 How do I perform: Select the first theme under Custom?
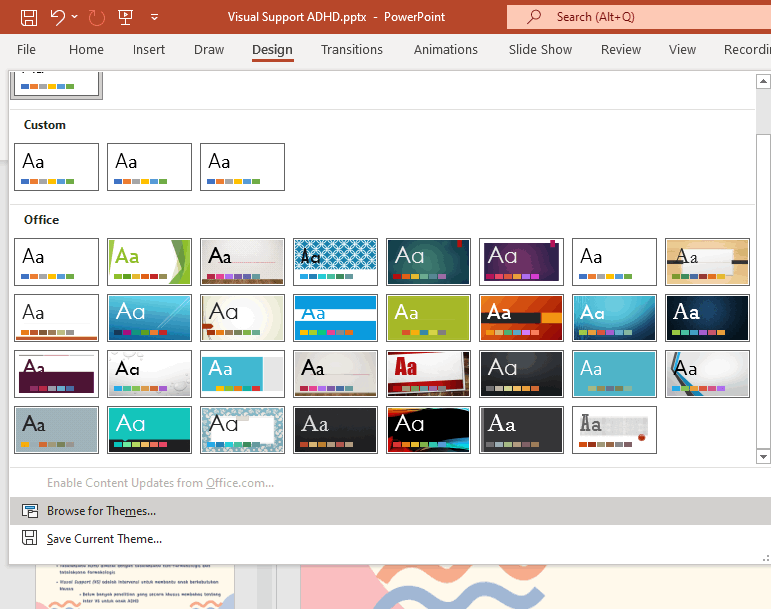point(57,167)
